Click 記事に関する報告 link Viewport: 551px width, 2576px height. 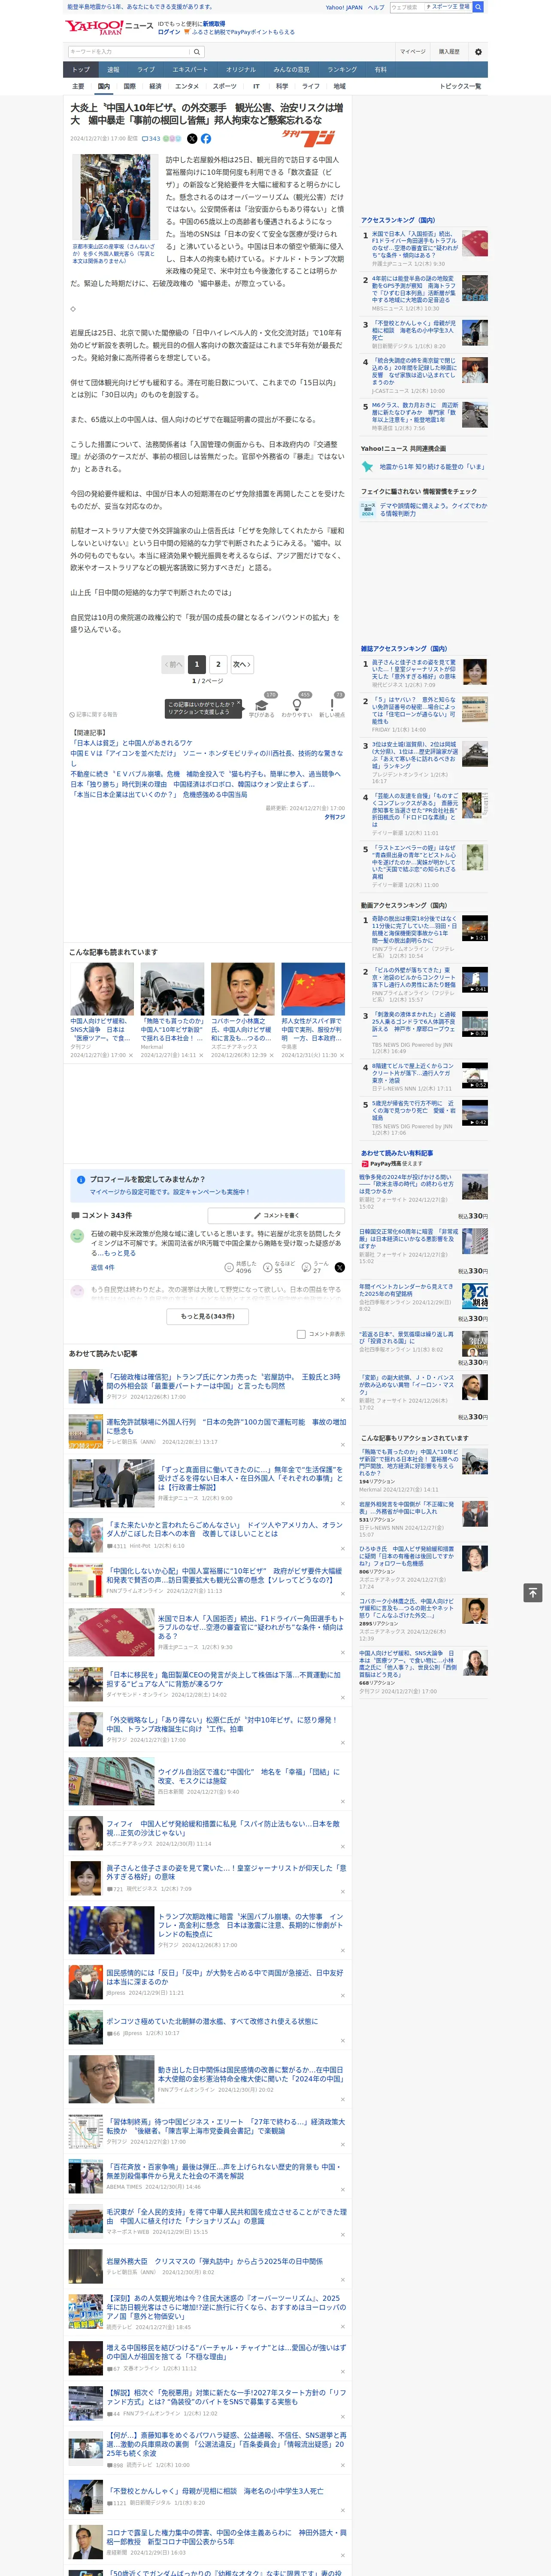click(x=94, y=715)
